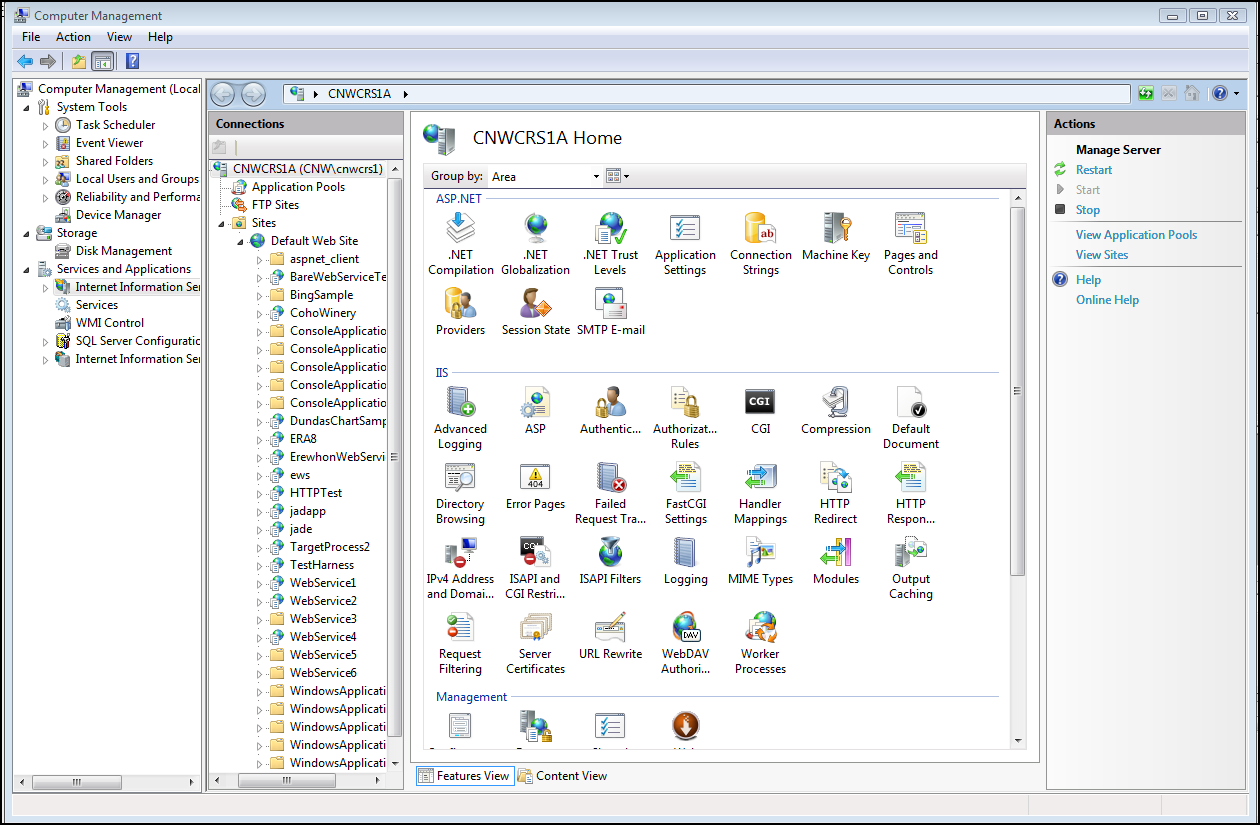Collapse the Storage tree node
1260x825 pixels.
[x=27, y=233]
